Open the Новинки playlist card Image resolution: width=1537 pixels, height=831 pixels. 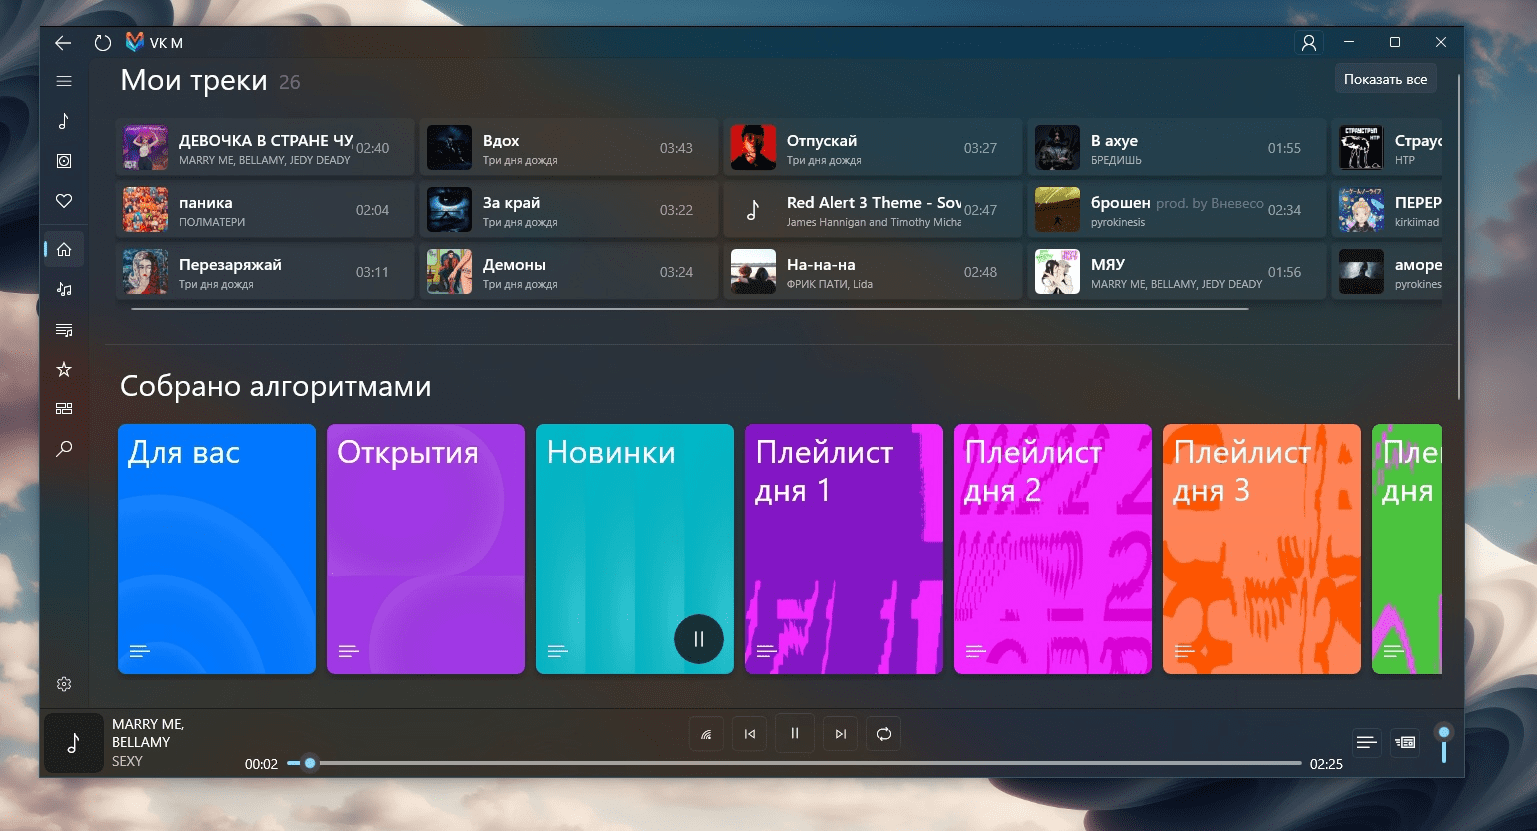click(635, 549)
